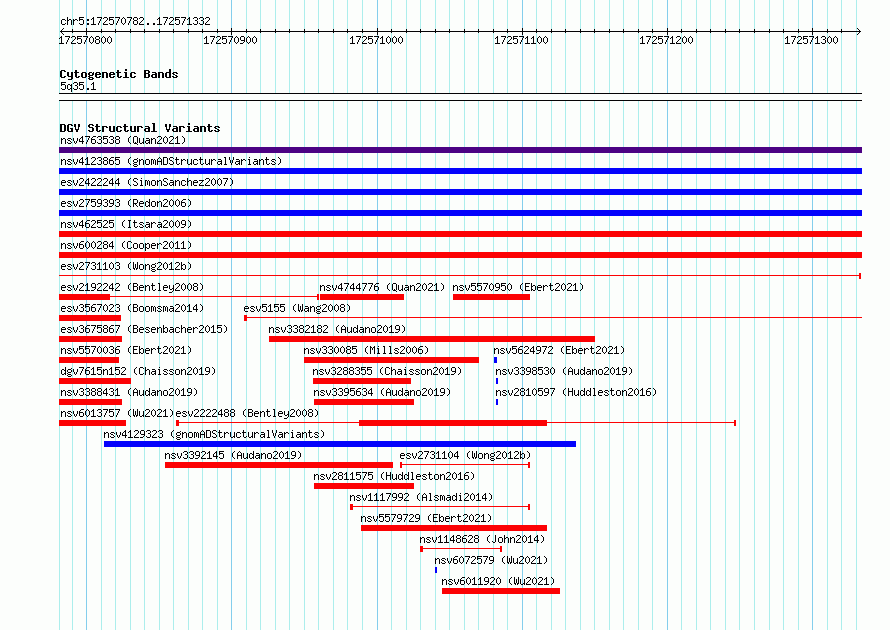Click nsv330085 (Mills2006) label

coord(366,350)
